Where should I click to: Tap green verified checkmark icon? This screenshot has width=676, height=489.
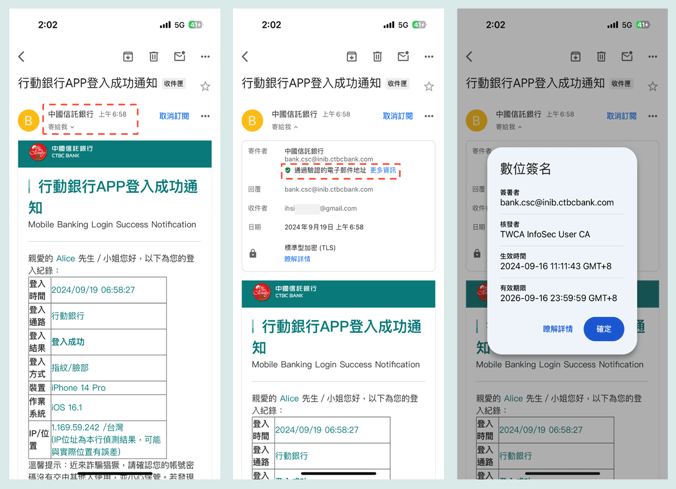tap(288, 170)
